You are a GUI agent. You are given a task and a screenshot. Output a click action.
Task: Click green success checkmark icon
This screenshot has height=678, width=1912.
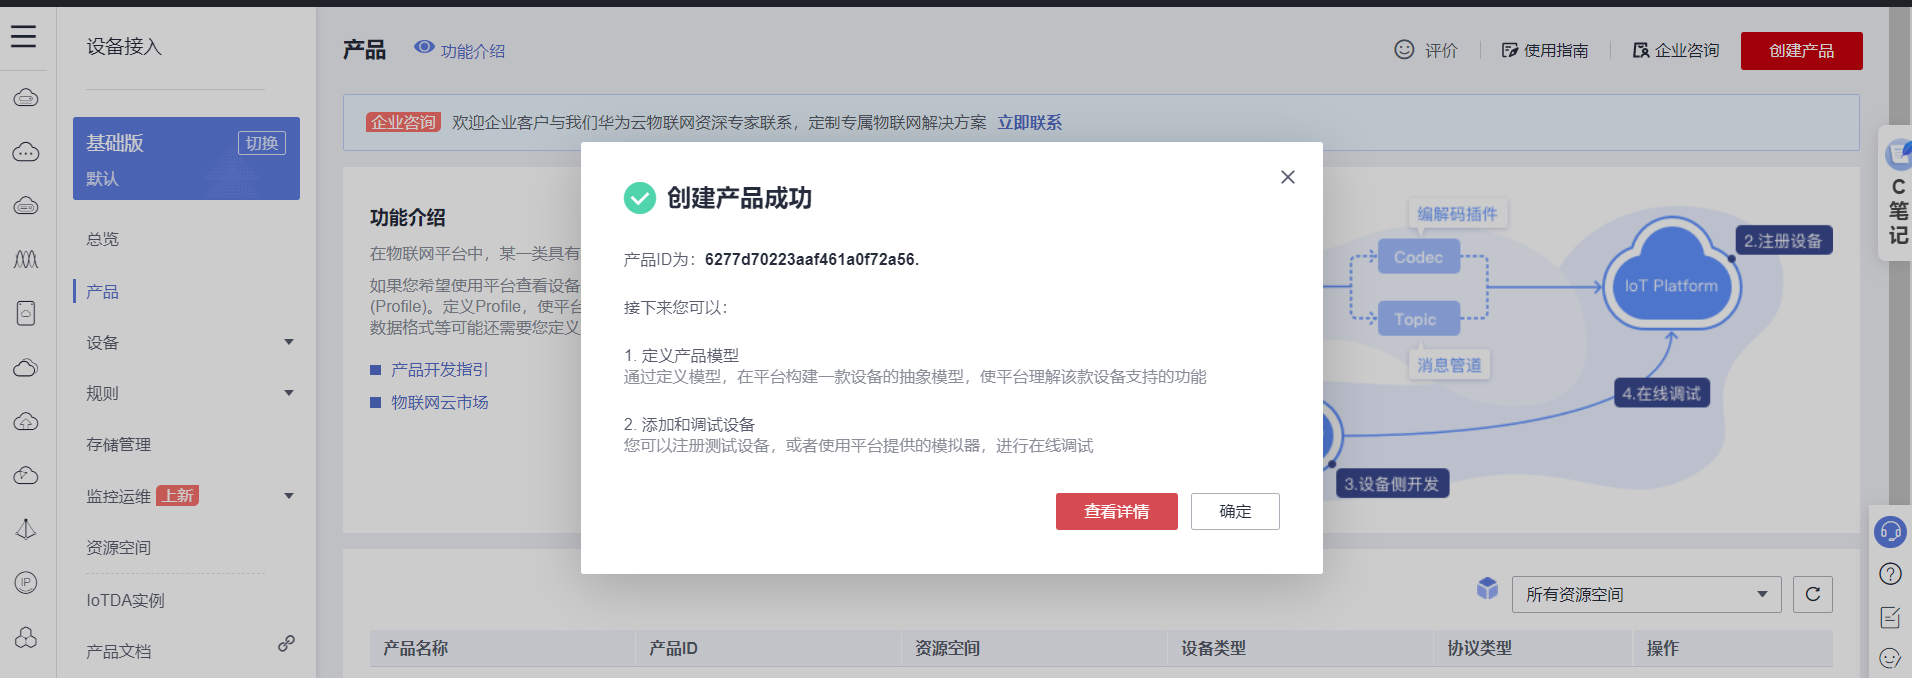tap(640, 198)
